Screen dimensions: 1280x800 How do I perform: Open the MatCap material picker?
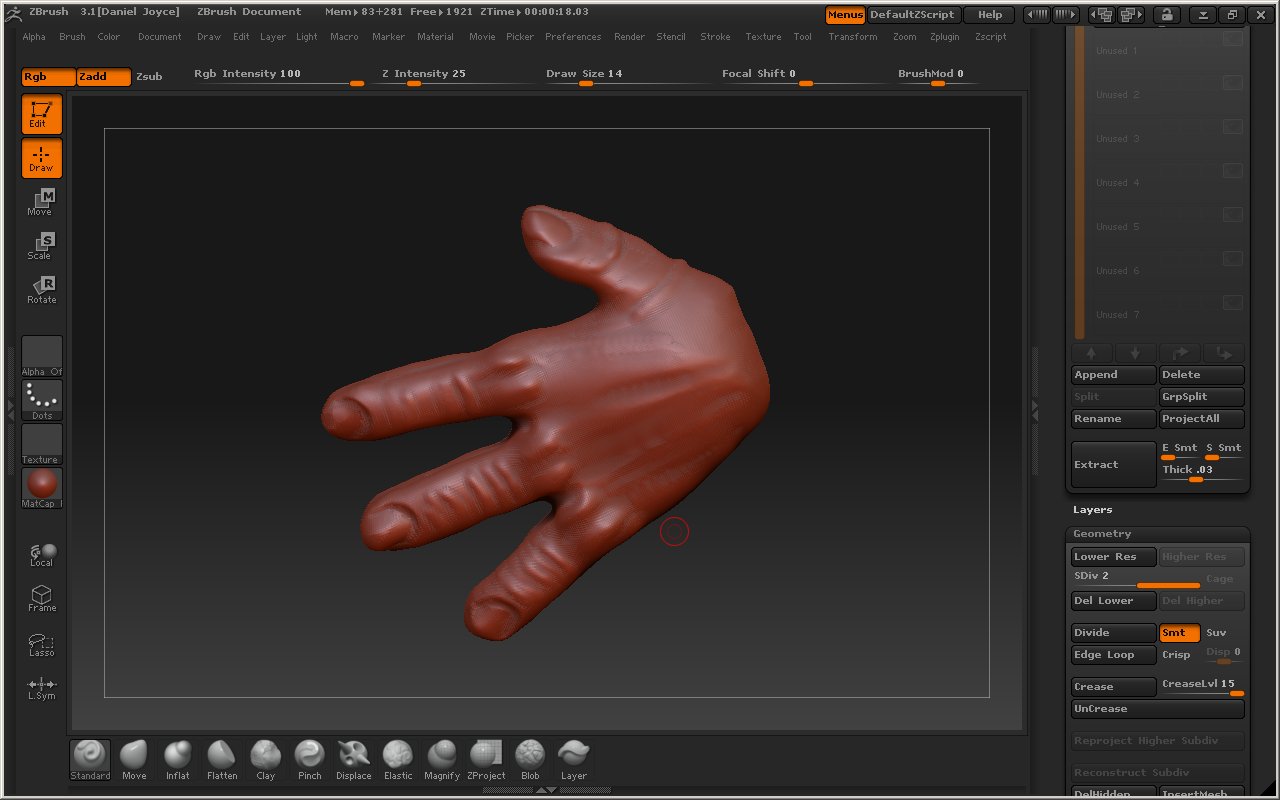pyautogui.click(x=41, y=487)
